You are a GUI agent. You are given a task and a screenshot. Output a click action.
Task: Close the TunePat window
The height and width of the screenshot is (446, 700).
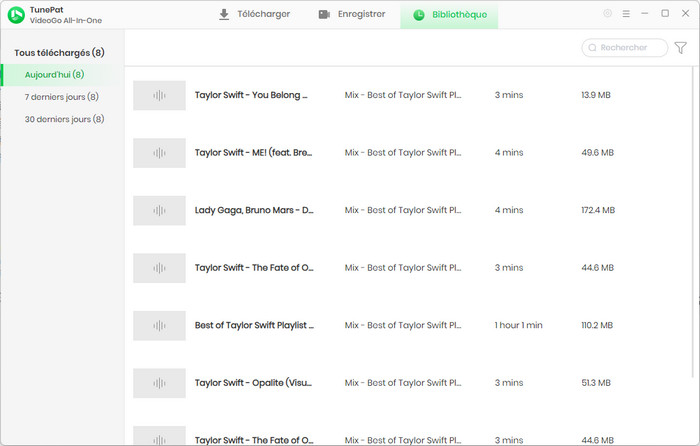(x=685, y=13)
